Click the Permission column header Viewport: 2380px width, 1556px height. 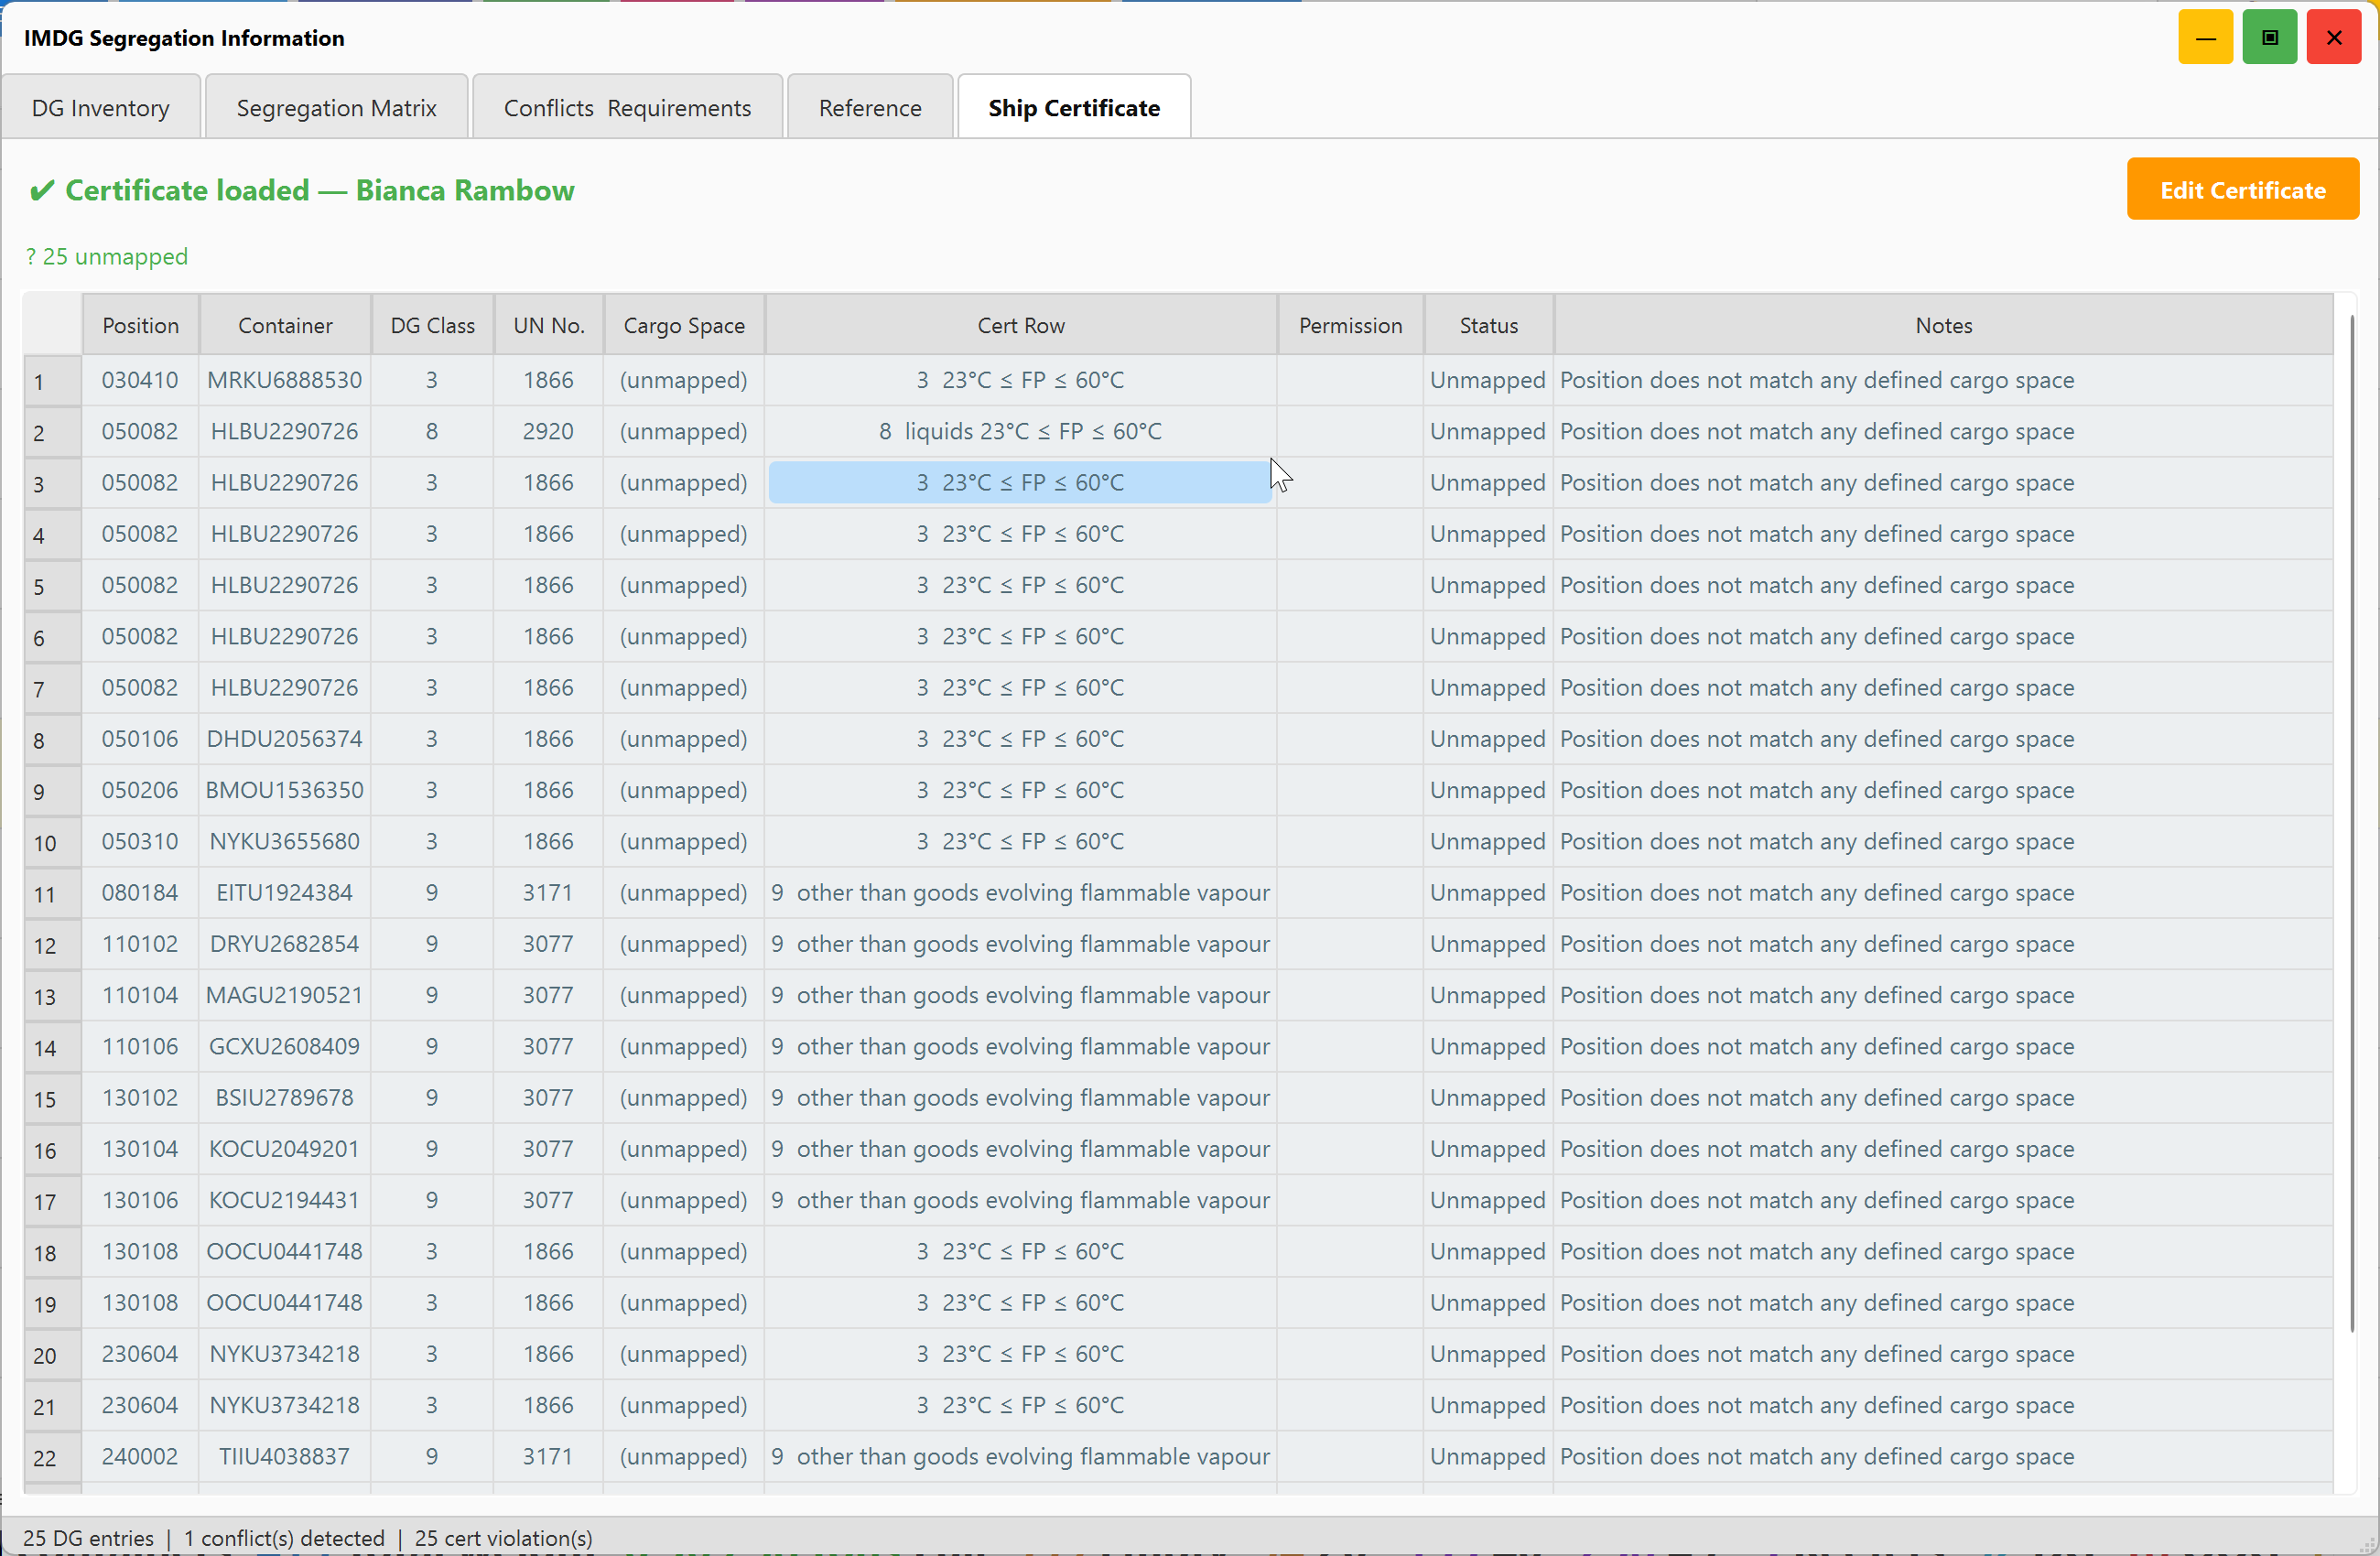coord(1350,325)
